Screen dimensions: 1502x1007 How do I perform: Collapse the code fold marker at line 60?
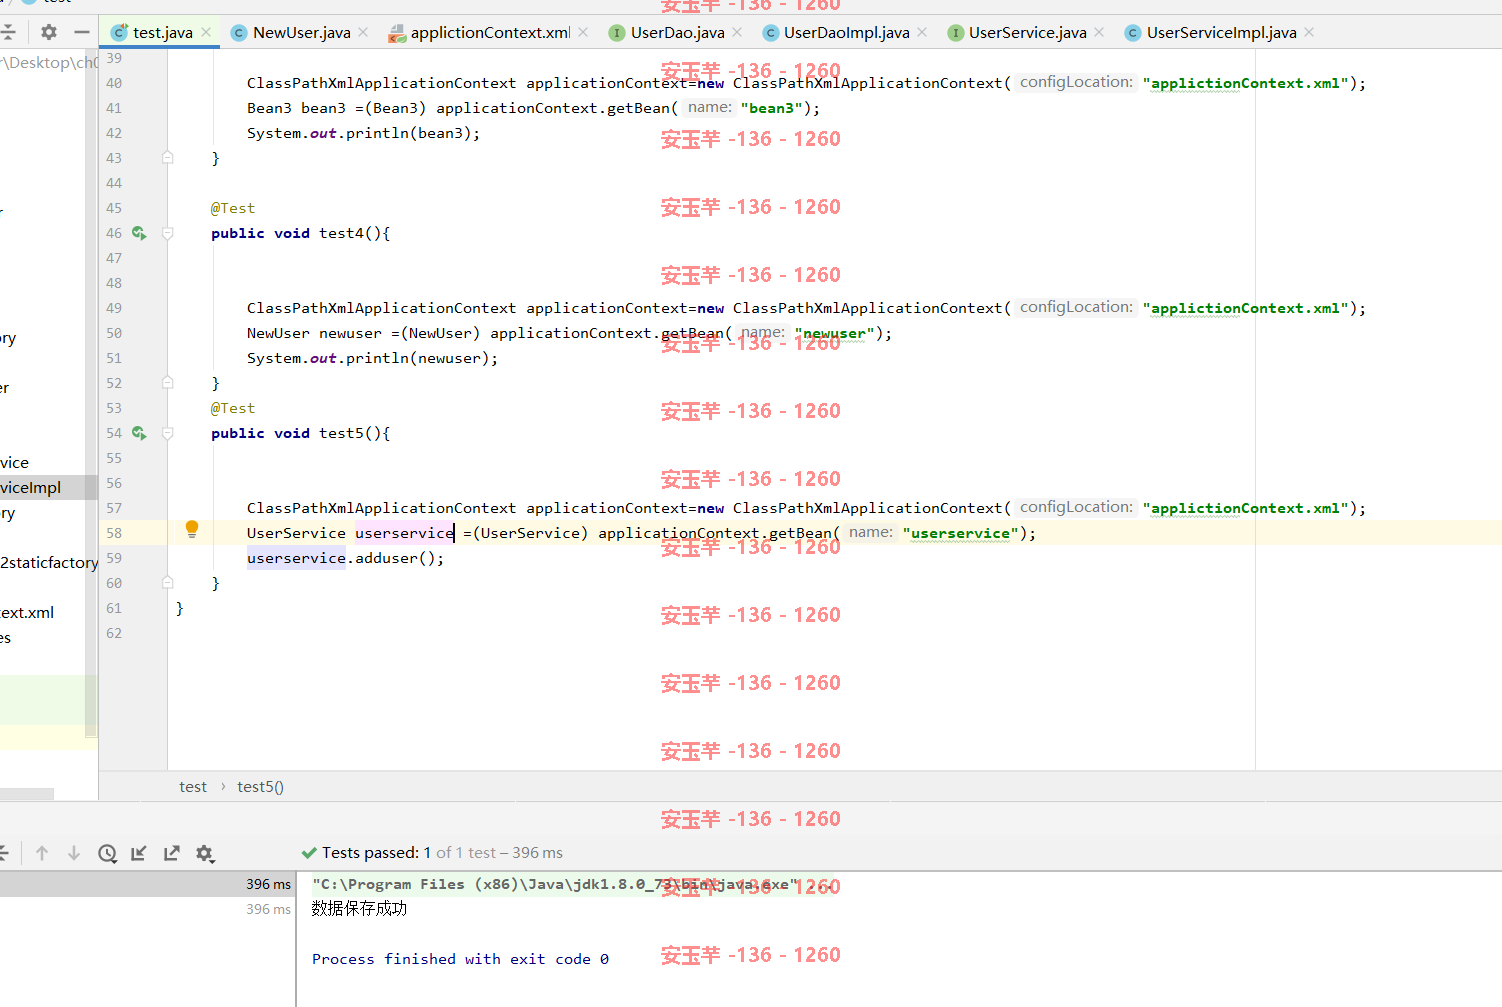pos(168,583)
